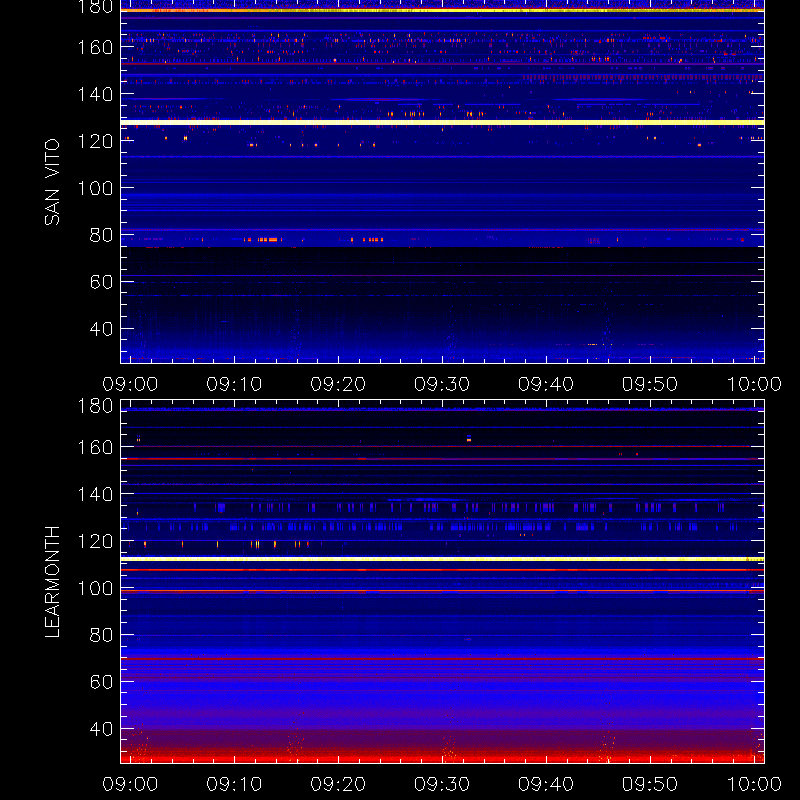The image size is (800, 800).
Task: Click inside the Learmonth spectrogram panel
Action: point(442,582)
